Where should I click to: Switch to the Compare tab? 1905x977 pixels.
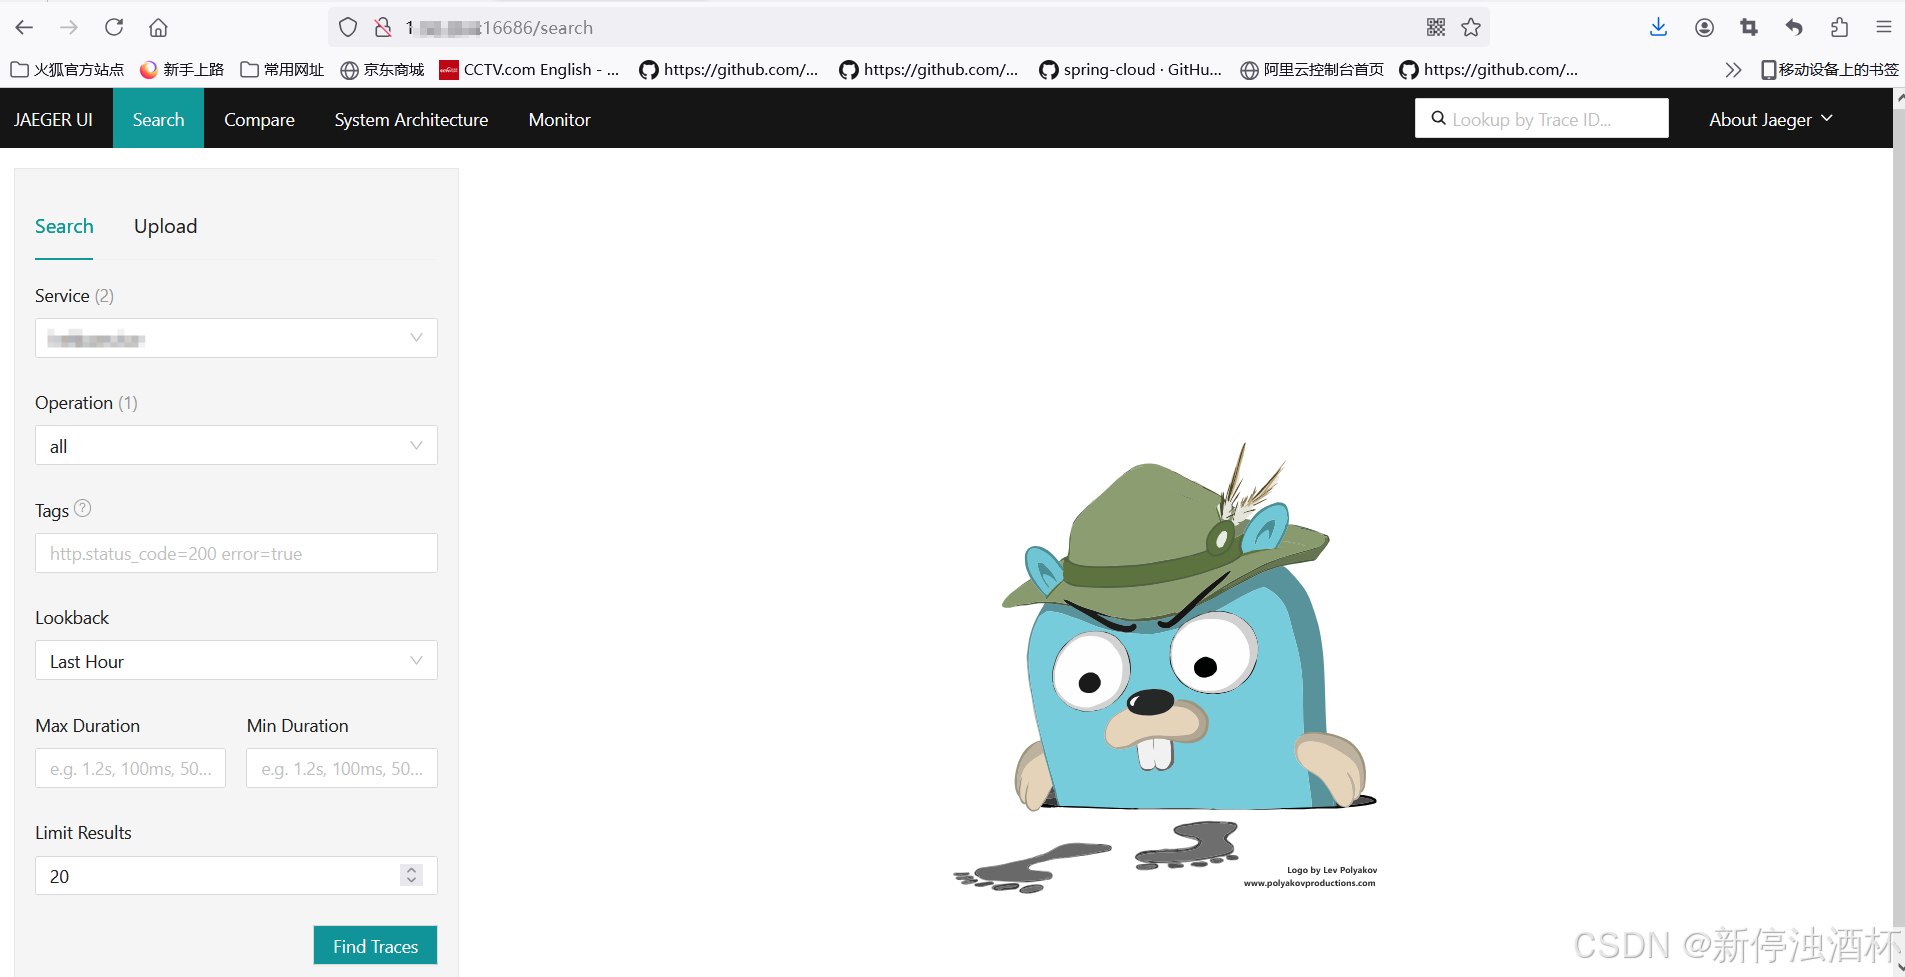[x=259, y=119]
